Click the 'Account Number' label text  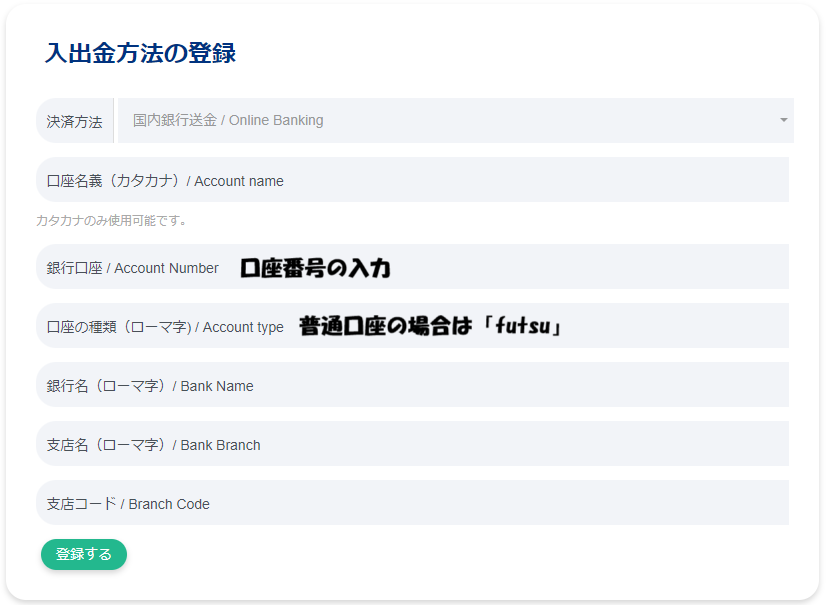(x=167, y=268)
